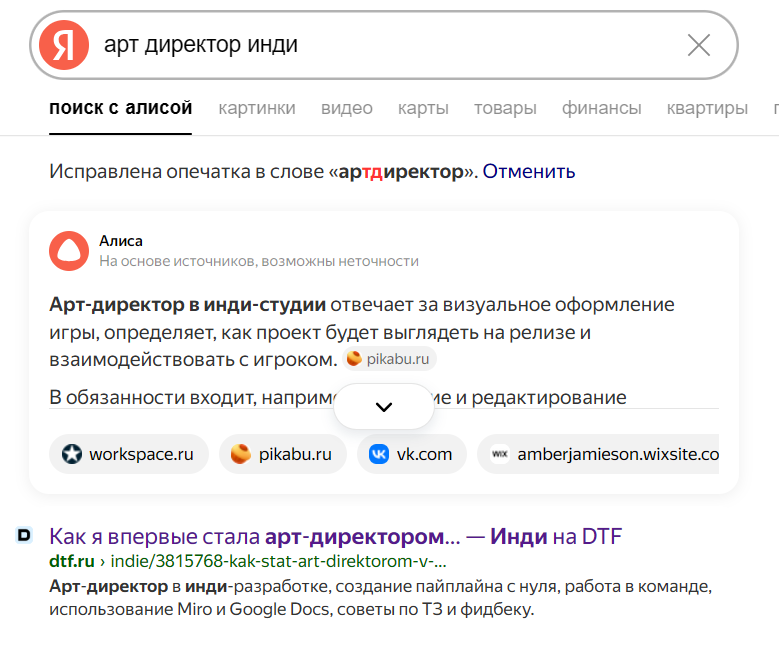Click the dtf.ru green URL breadcrumb

72,560
